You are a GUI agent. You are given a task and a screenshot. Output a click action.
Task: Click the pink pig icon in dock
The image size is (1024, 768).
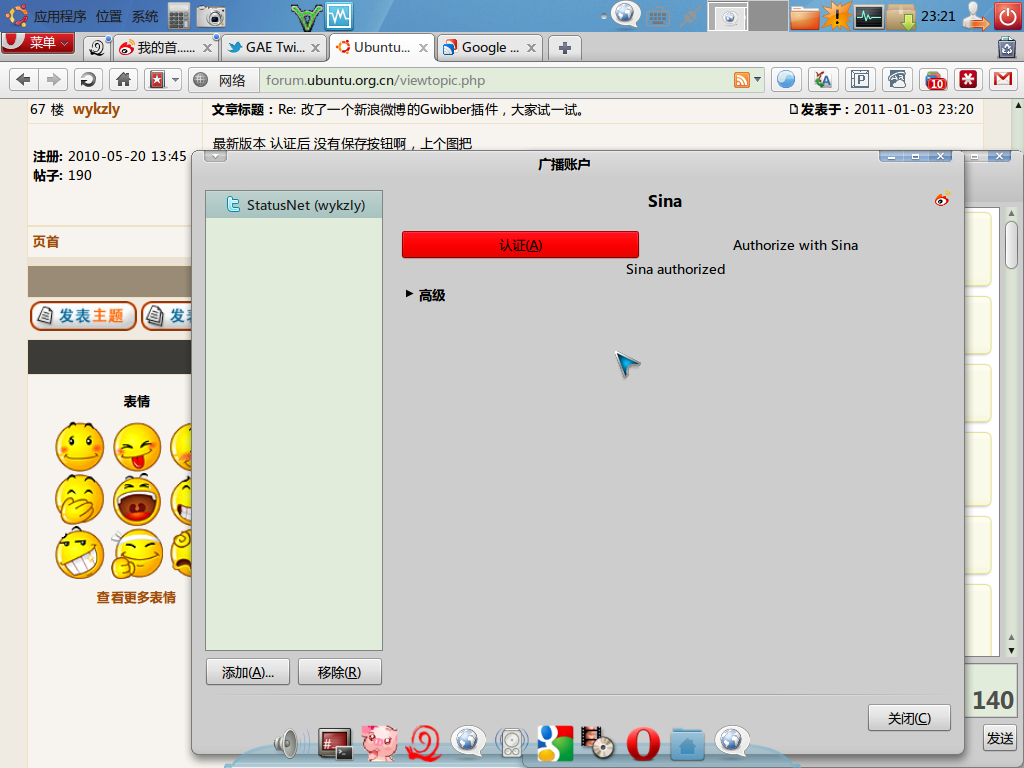[x=379, y=743]
